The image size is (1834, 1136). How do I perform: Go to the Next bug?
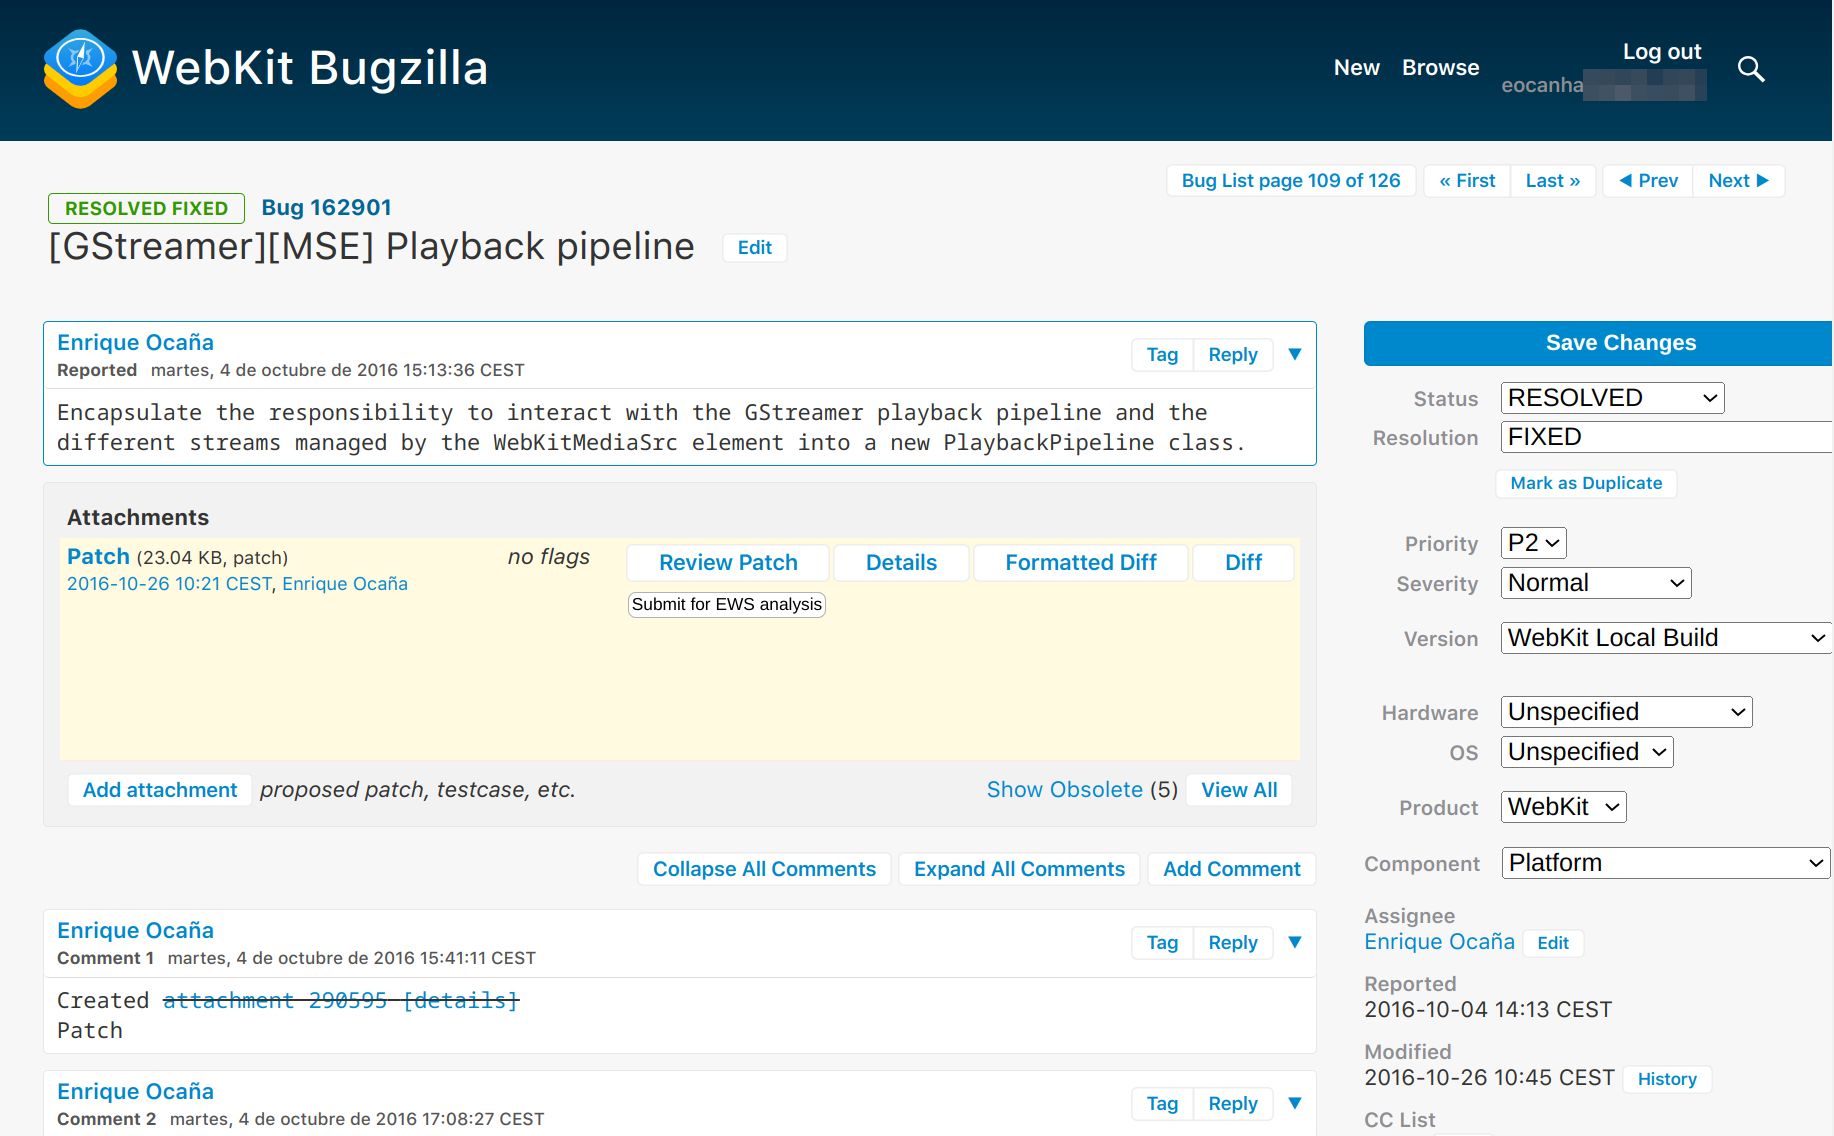coord(1738,181)
